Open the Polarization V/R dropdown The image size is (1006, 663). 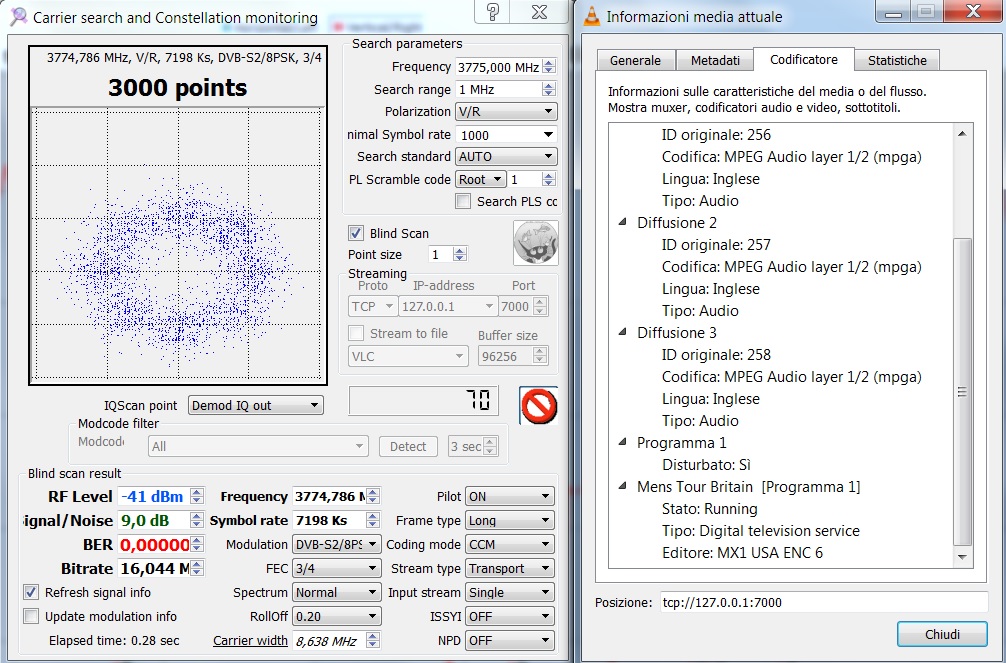click(x=506, y=112)
